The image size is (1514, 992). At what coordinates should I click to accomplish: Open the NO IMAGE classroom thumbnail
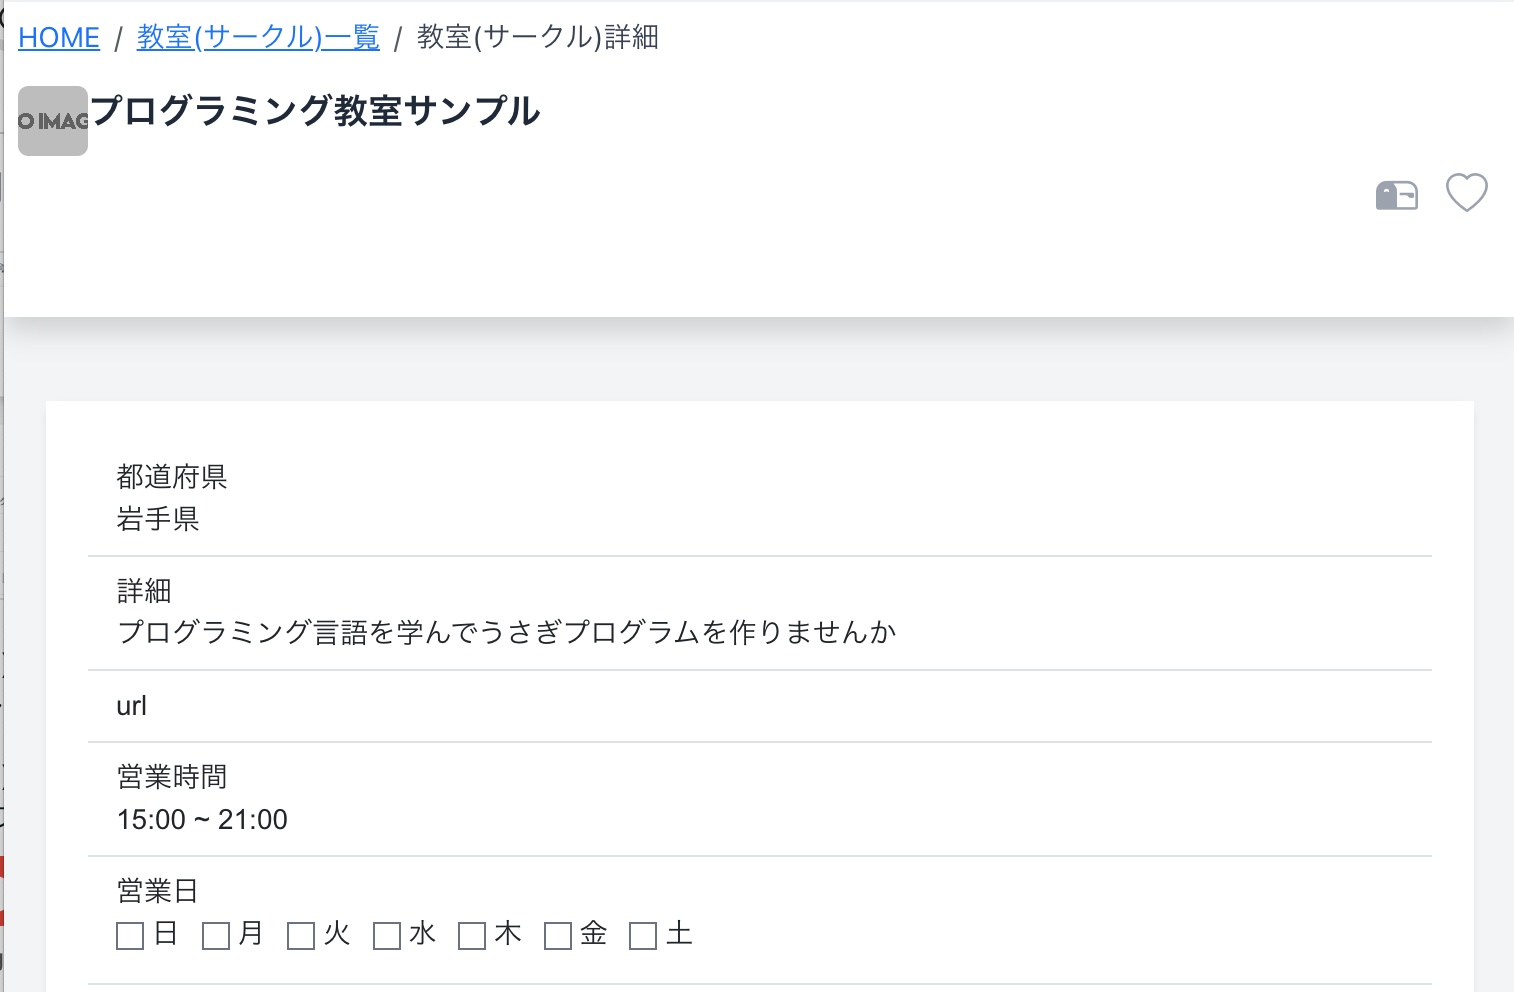tap(53, 121)
